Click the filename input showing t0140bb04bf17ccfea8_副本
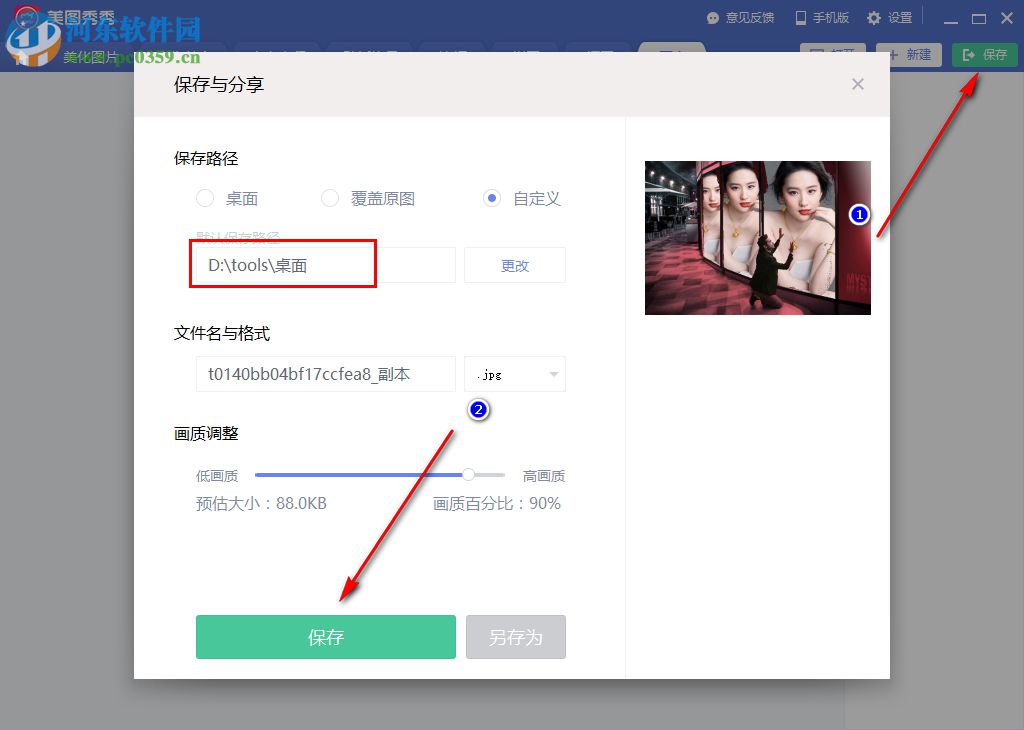The height and width of the screenshot is (730, 1024). (325, 373)
